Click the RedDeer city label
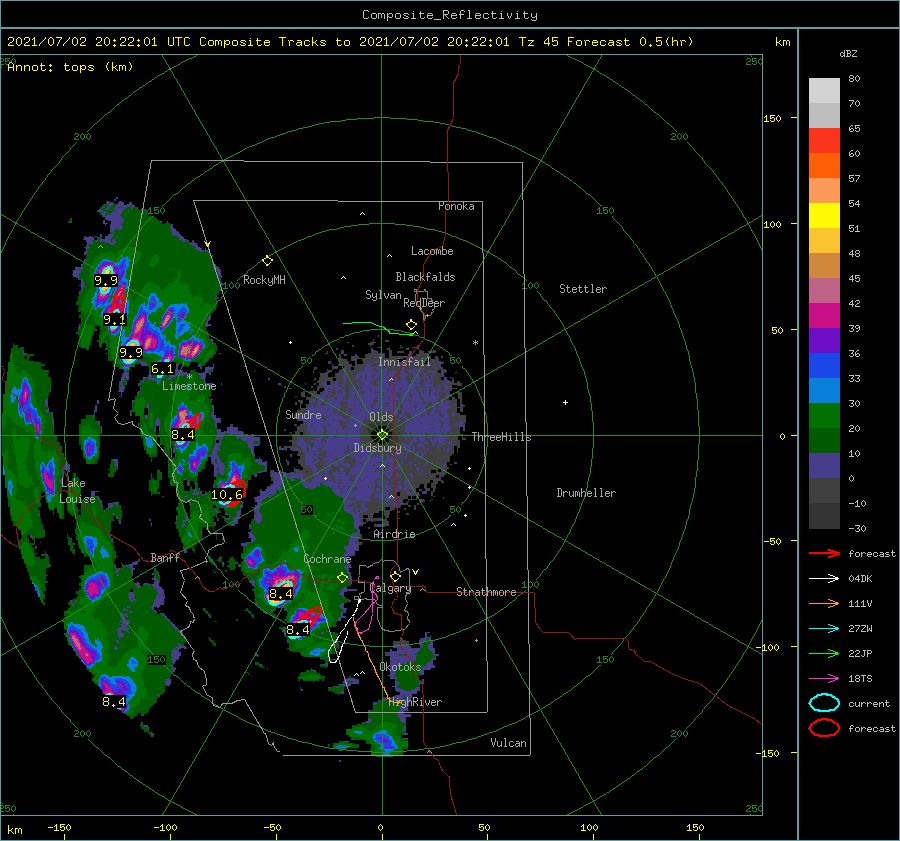 pyautogui.click(x=424, y=303)
